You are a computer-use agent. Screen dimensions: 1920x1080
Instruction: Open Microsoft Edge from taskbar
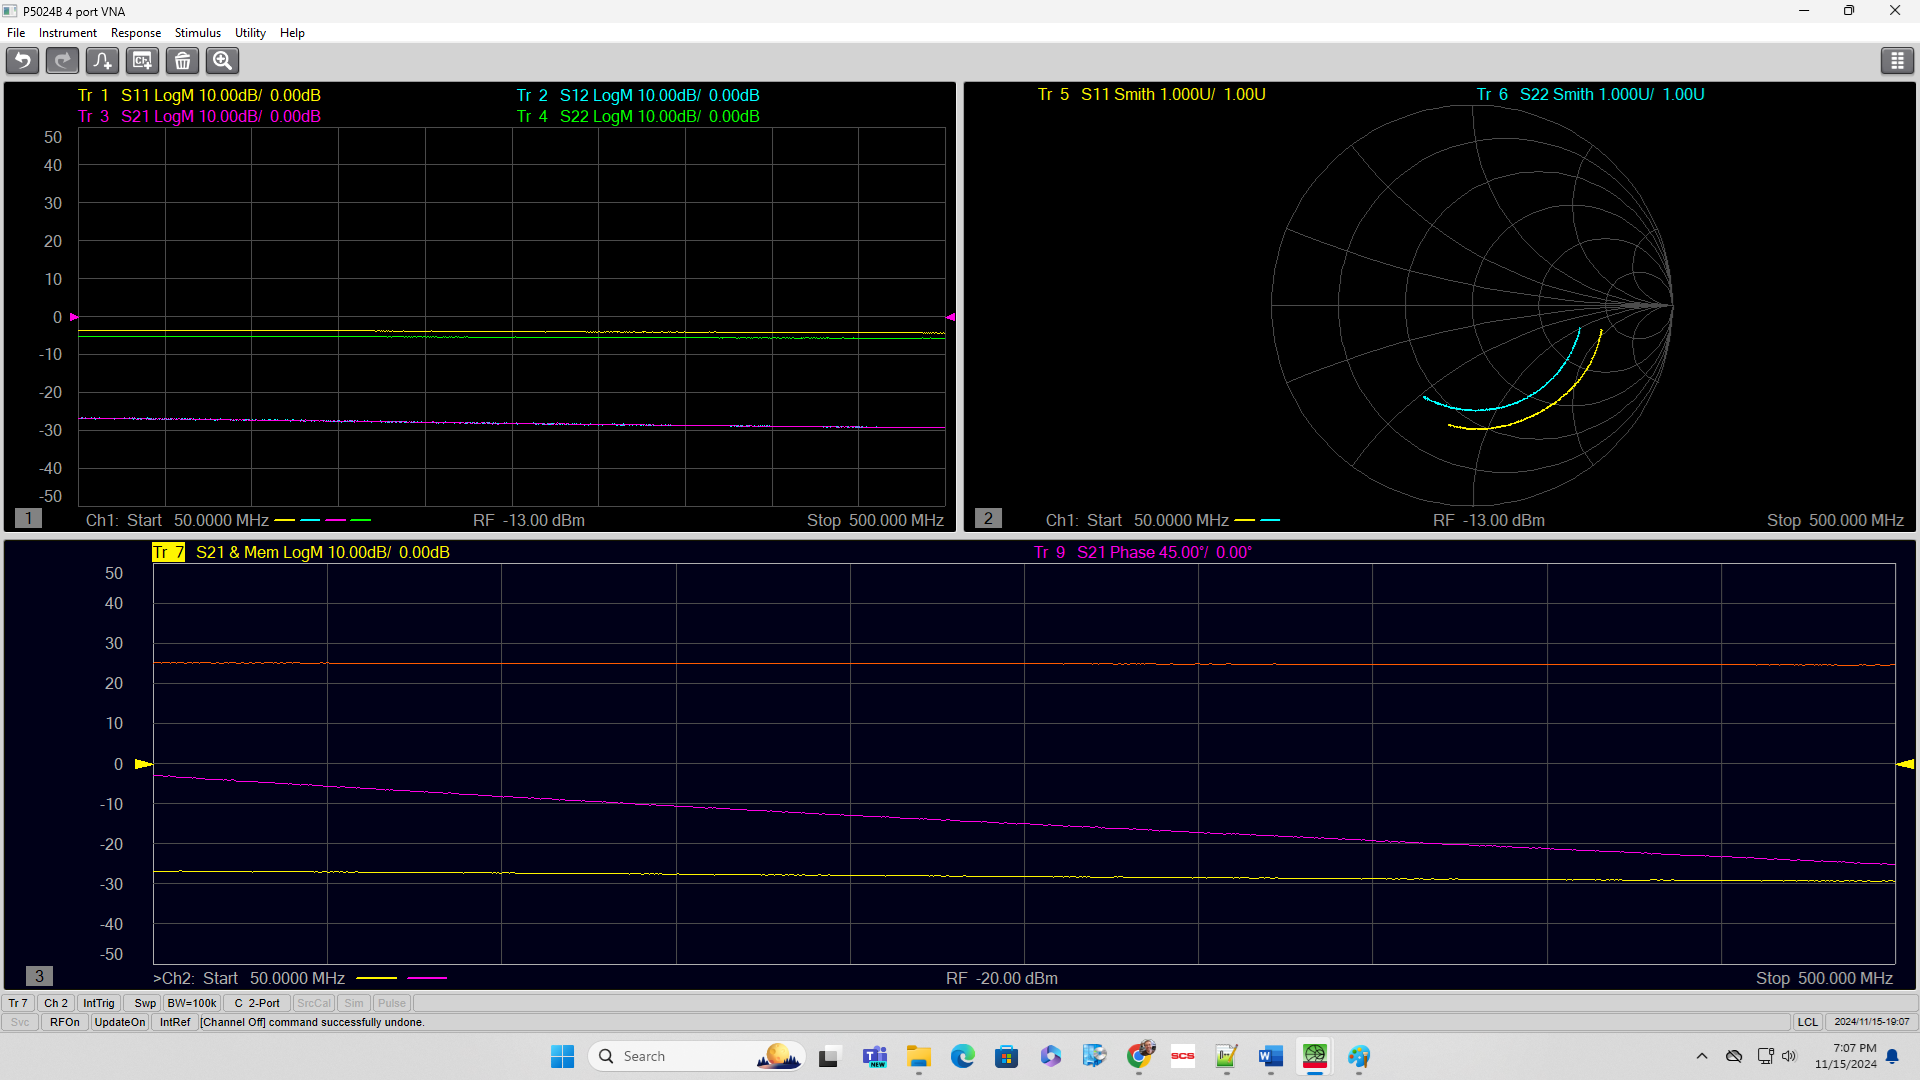963,1056
